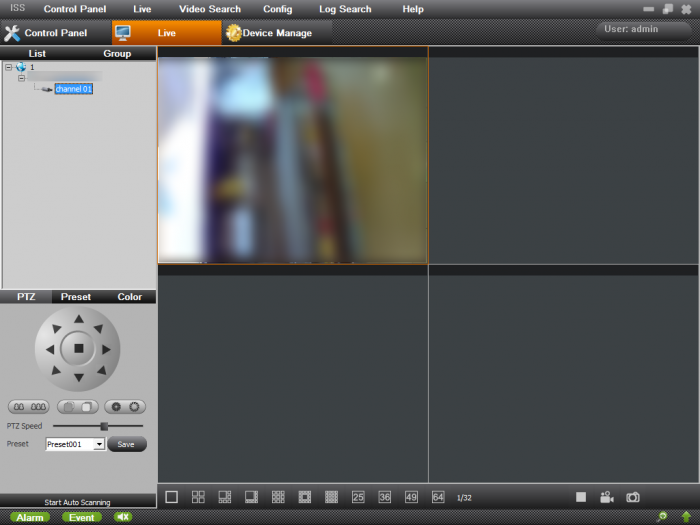The height and width of the screenshot is (525, 700).
Task: Select the 6-view split layout
Action: pos(225,497)
